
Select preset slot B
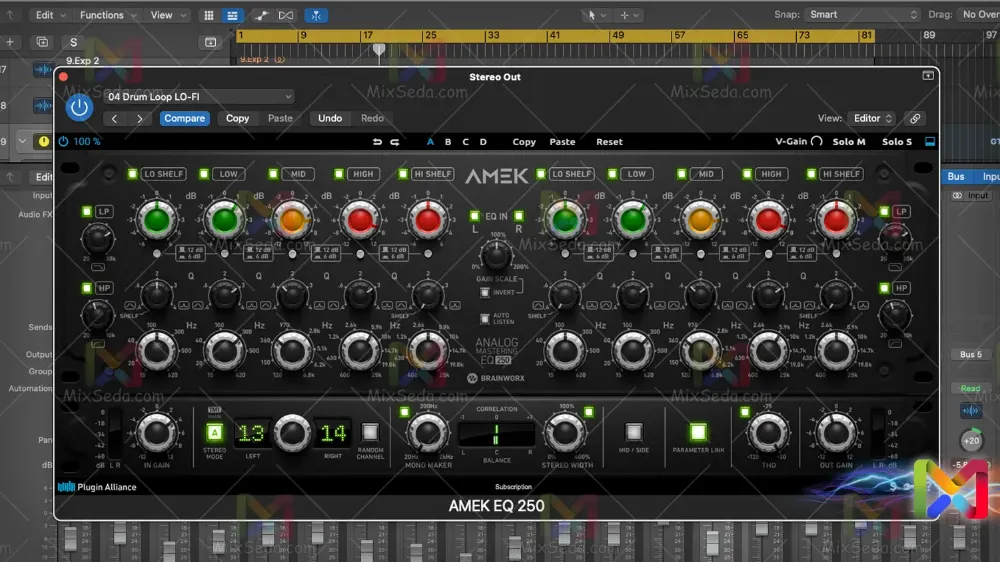tap(448, 142)
